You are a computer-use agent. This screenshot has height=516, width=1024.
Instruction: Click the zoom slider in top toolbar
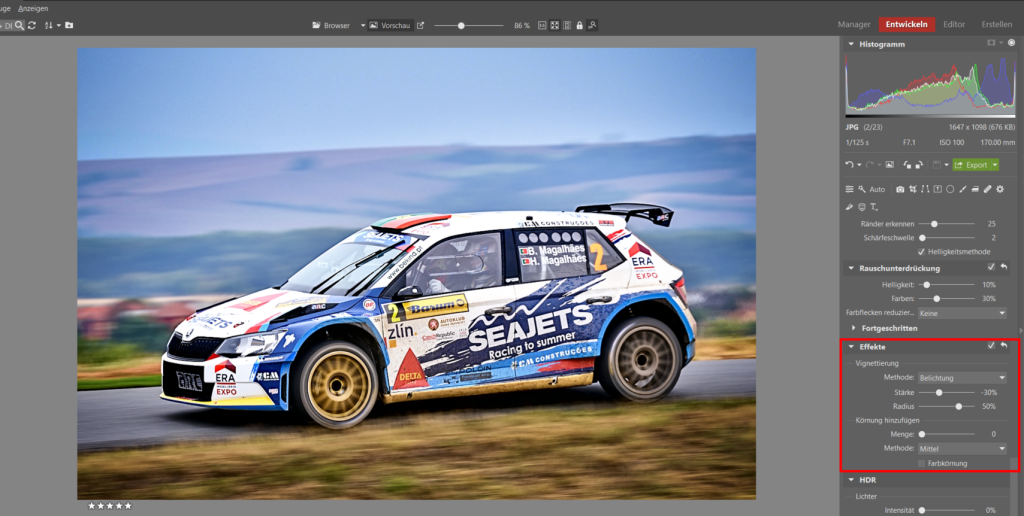tap(469, 25)
